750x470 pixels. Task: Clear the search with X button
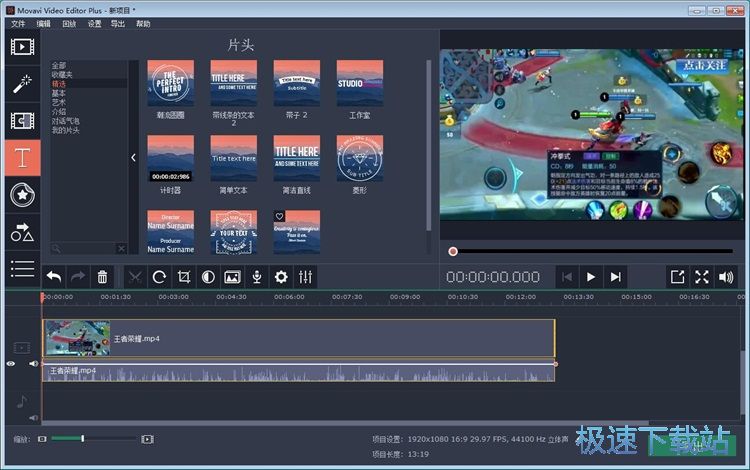[x=121, y=248]
